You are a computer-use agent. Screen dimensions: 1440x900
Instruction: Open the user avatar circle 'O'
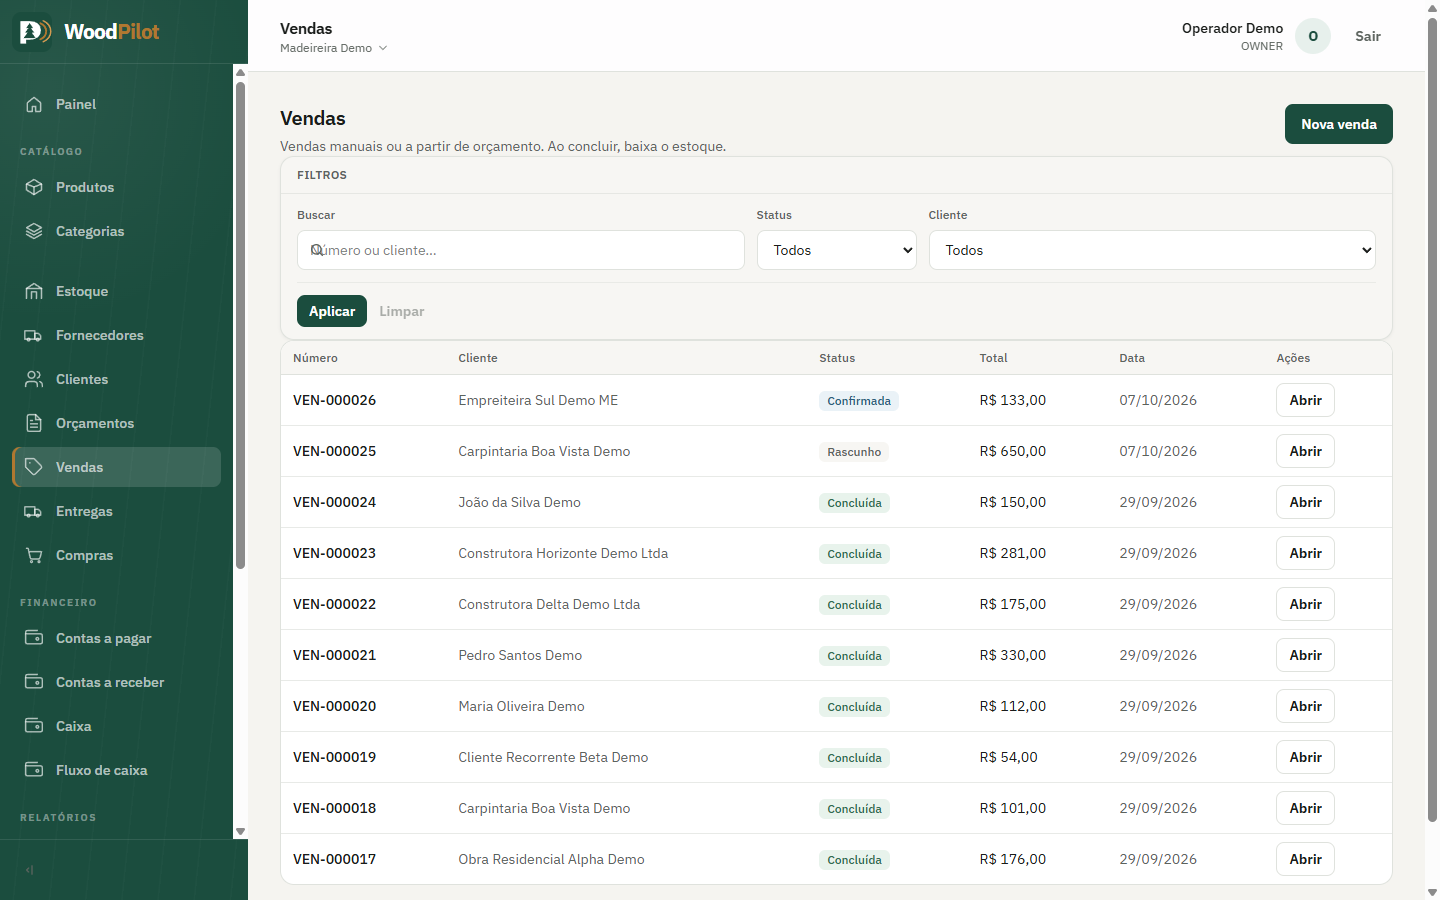(x=1313, y=36)
